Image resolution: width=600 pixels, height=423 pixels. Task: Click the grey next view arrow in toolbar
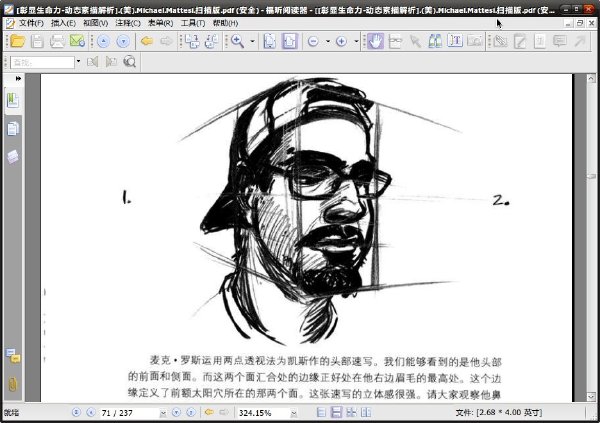pyautogui.click(x=166, y=41)
